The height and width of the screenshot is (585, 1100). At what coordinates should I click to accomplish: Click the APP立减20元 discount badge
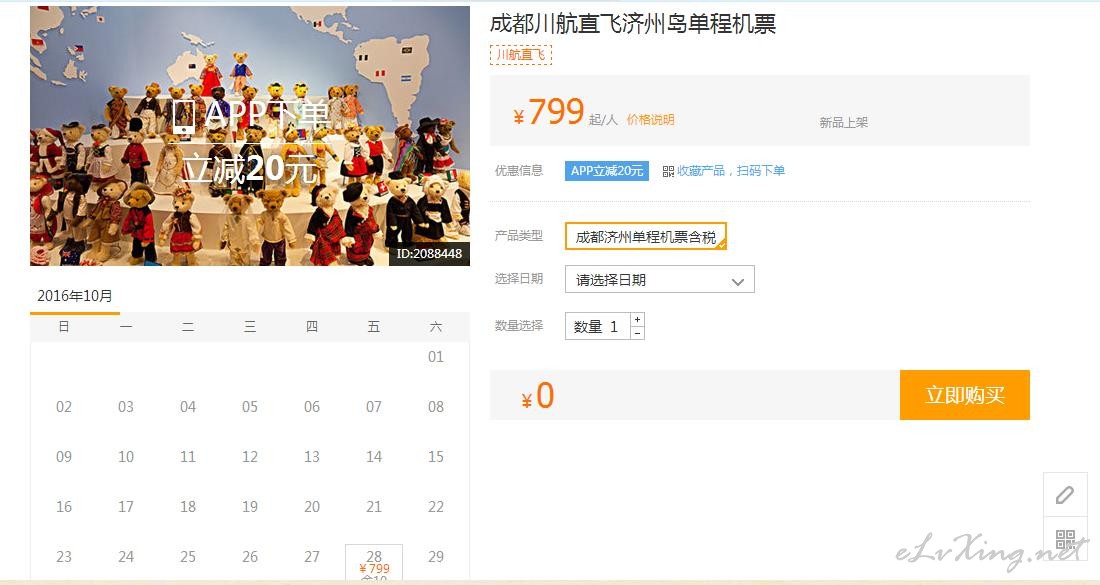607,171
